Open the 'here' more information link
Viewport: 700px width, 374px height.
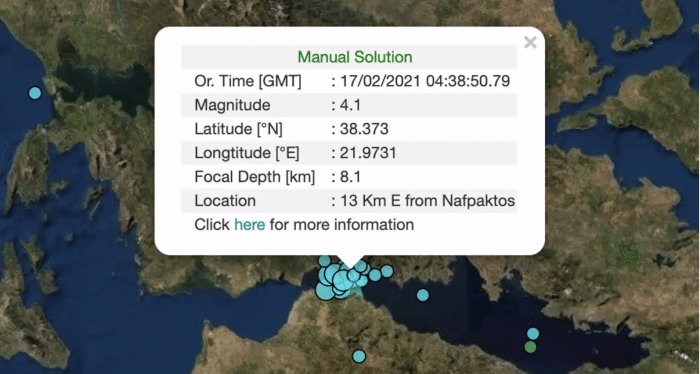[x=250, y=224]
